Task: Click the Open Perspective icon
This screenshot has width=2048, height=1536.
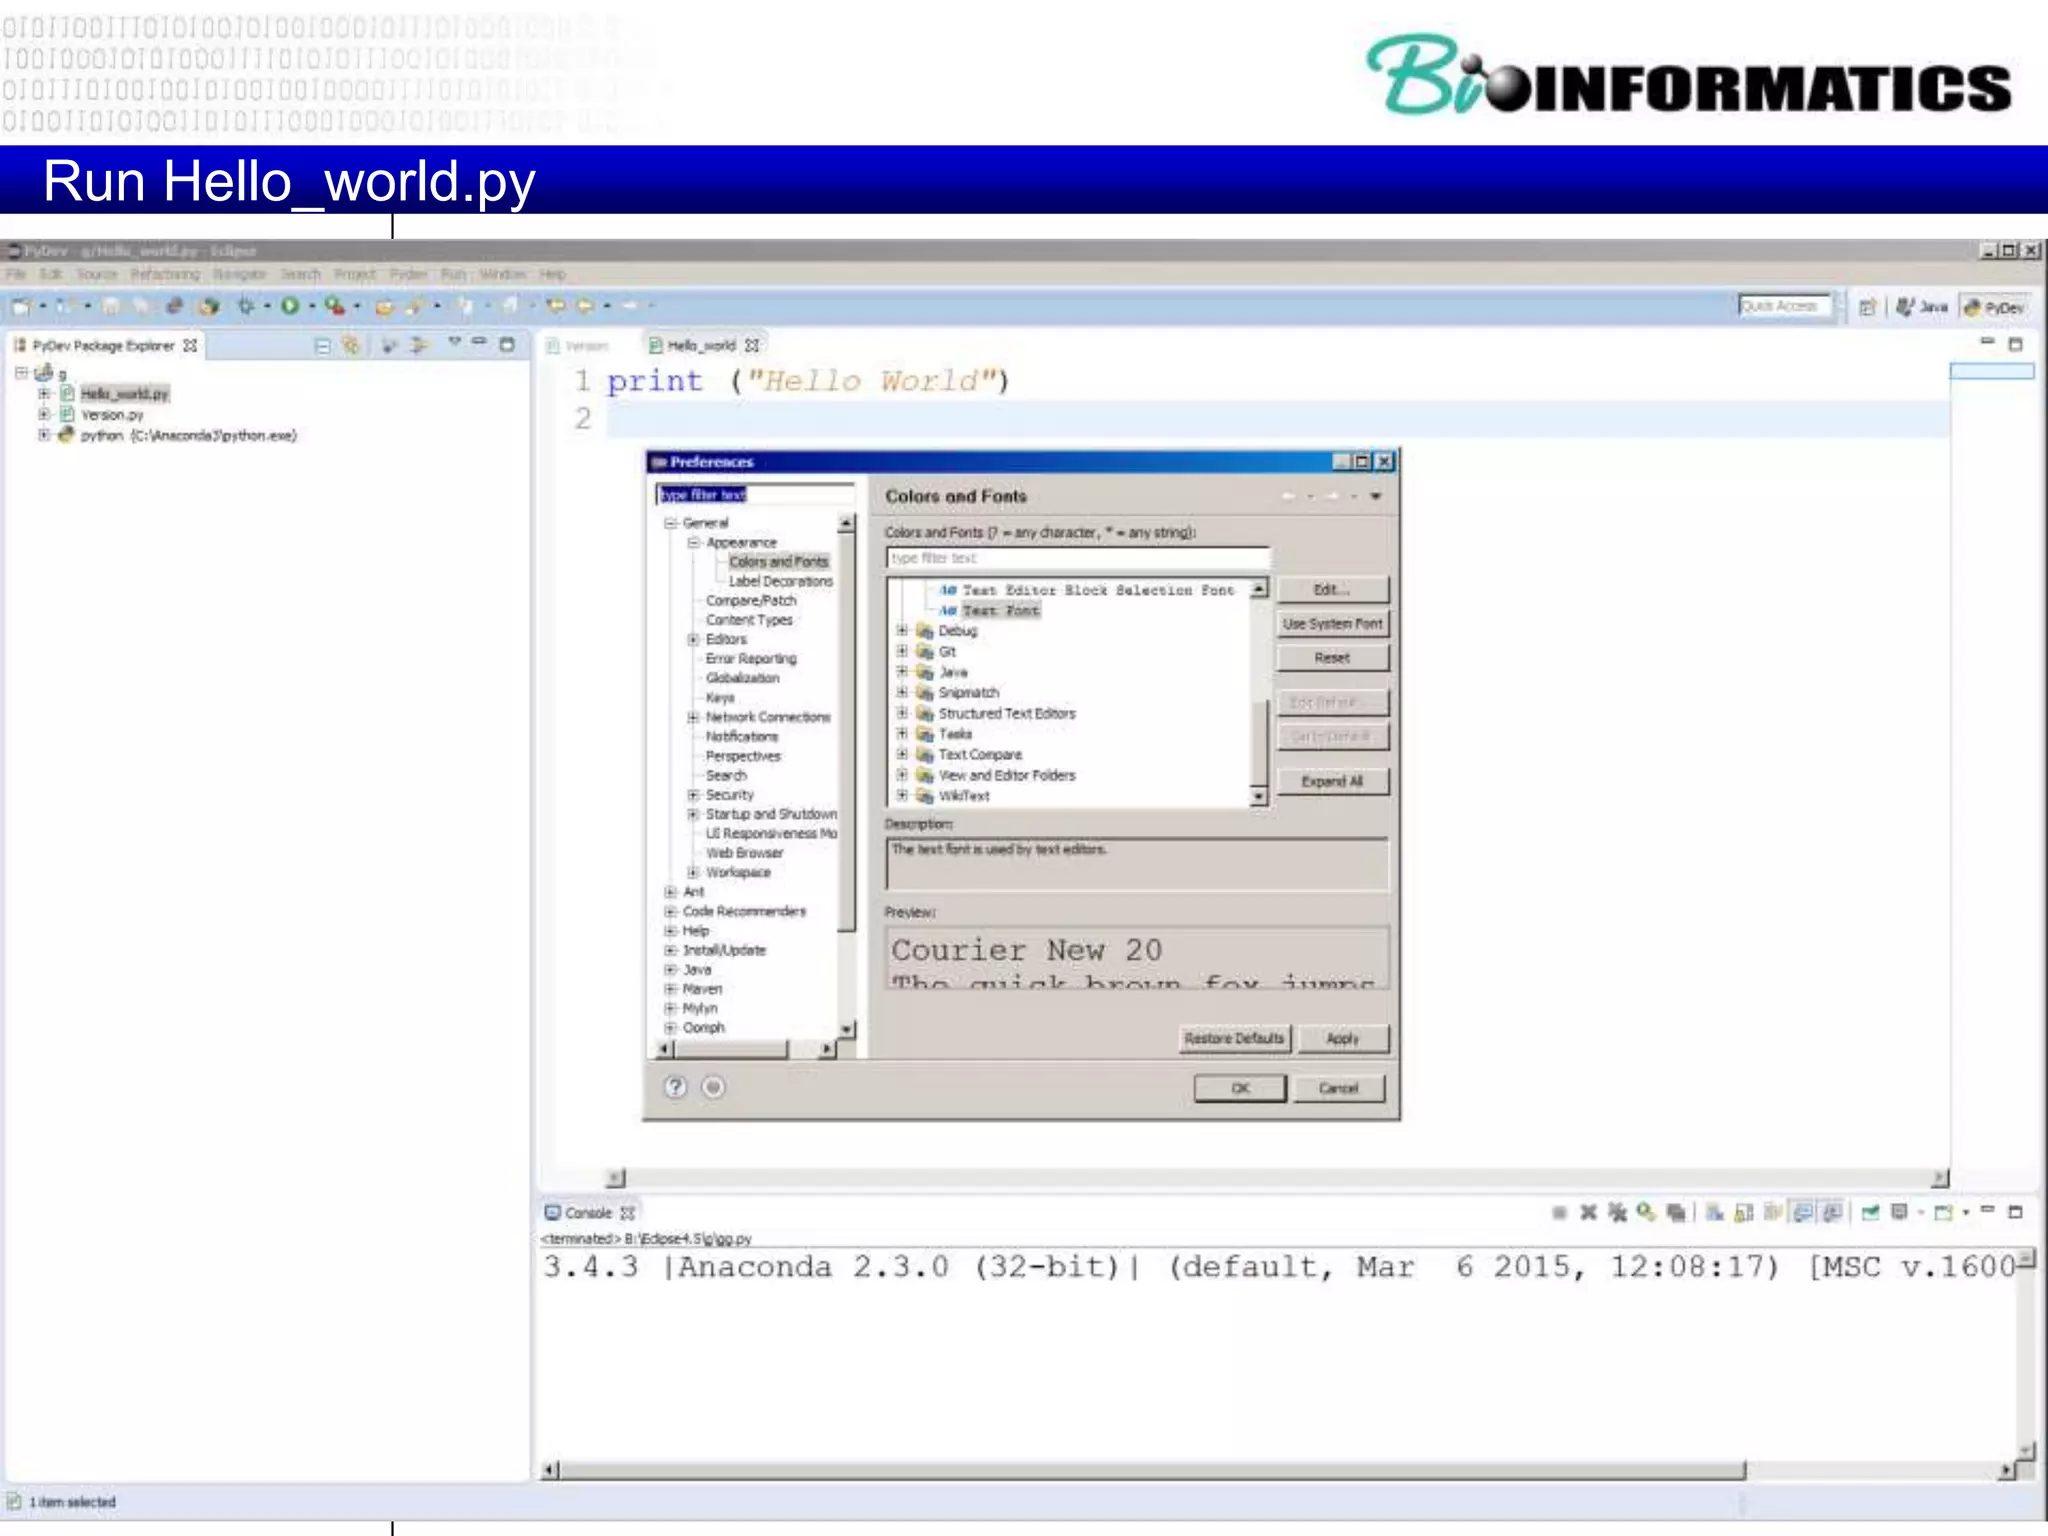Action: 1866,307
